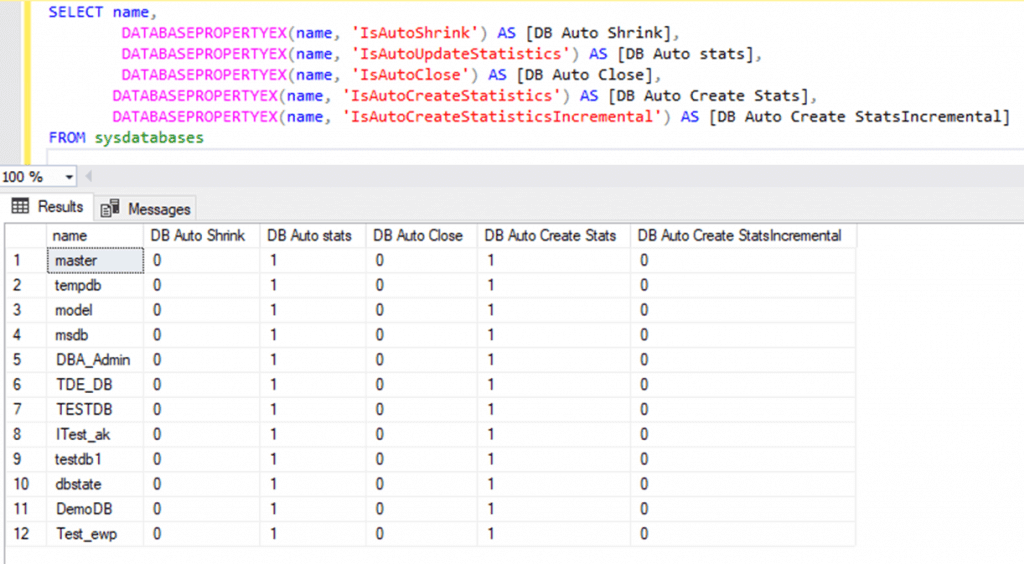Select the DB Auto stats column header
Screen dimensions: 1024x564
pos(309,236)
